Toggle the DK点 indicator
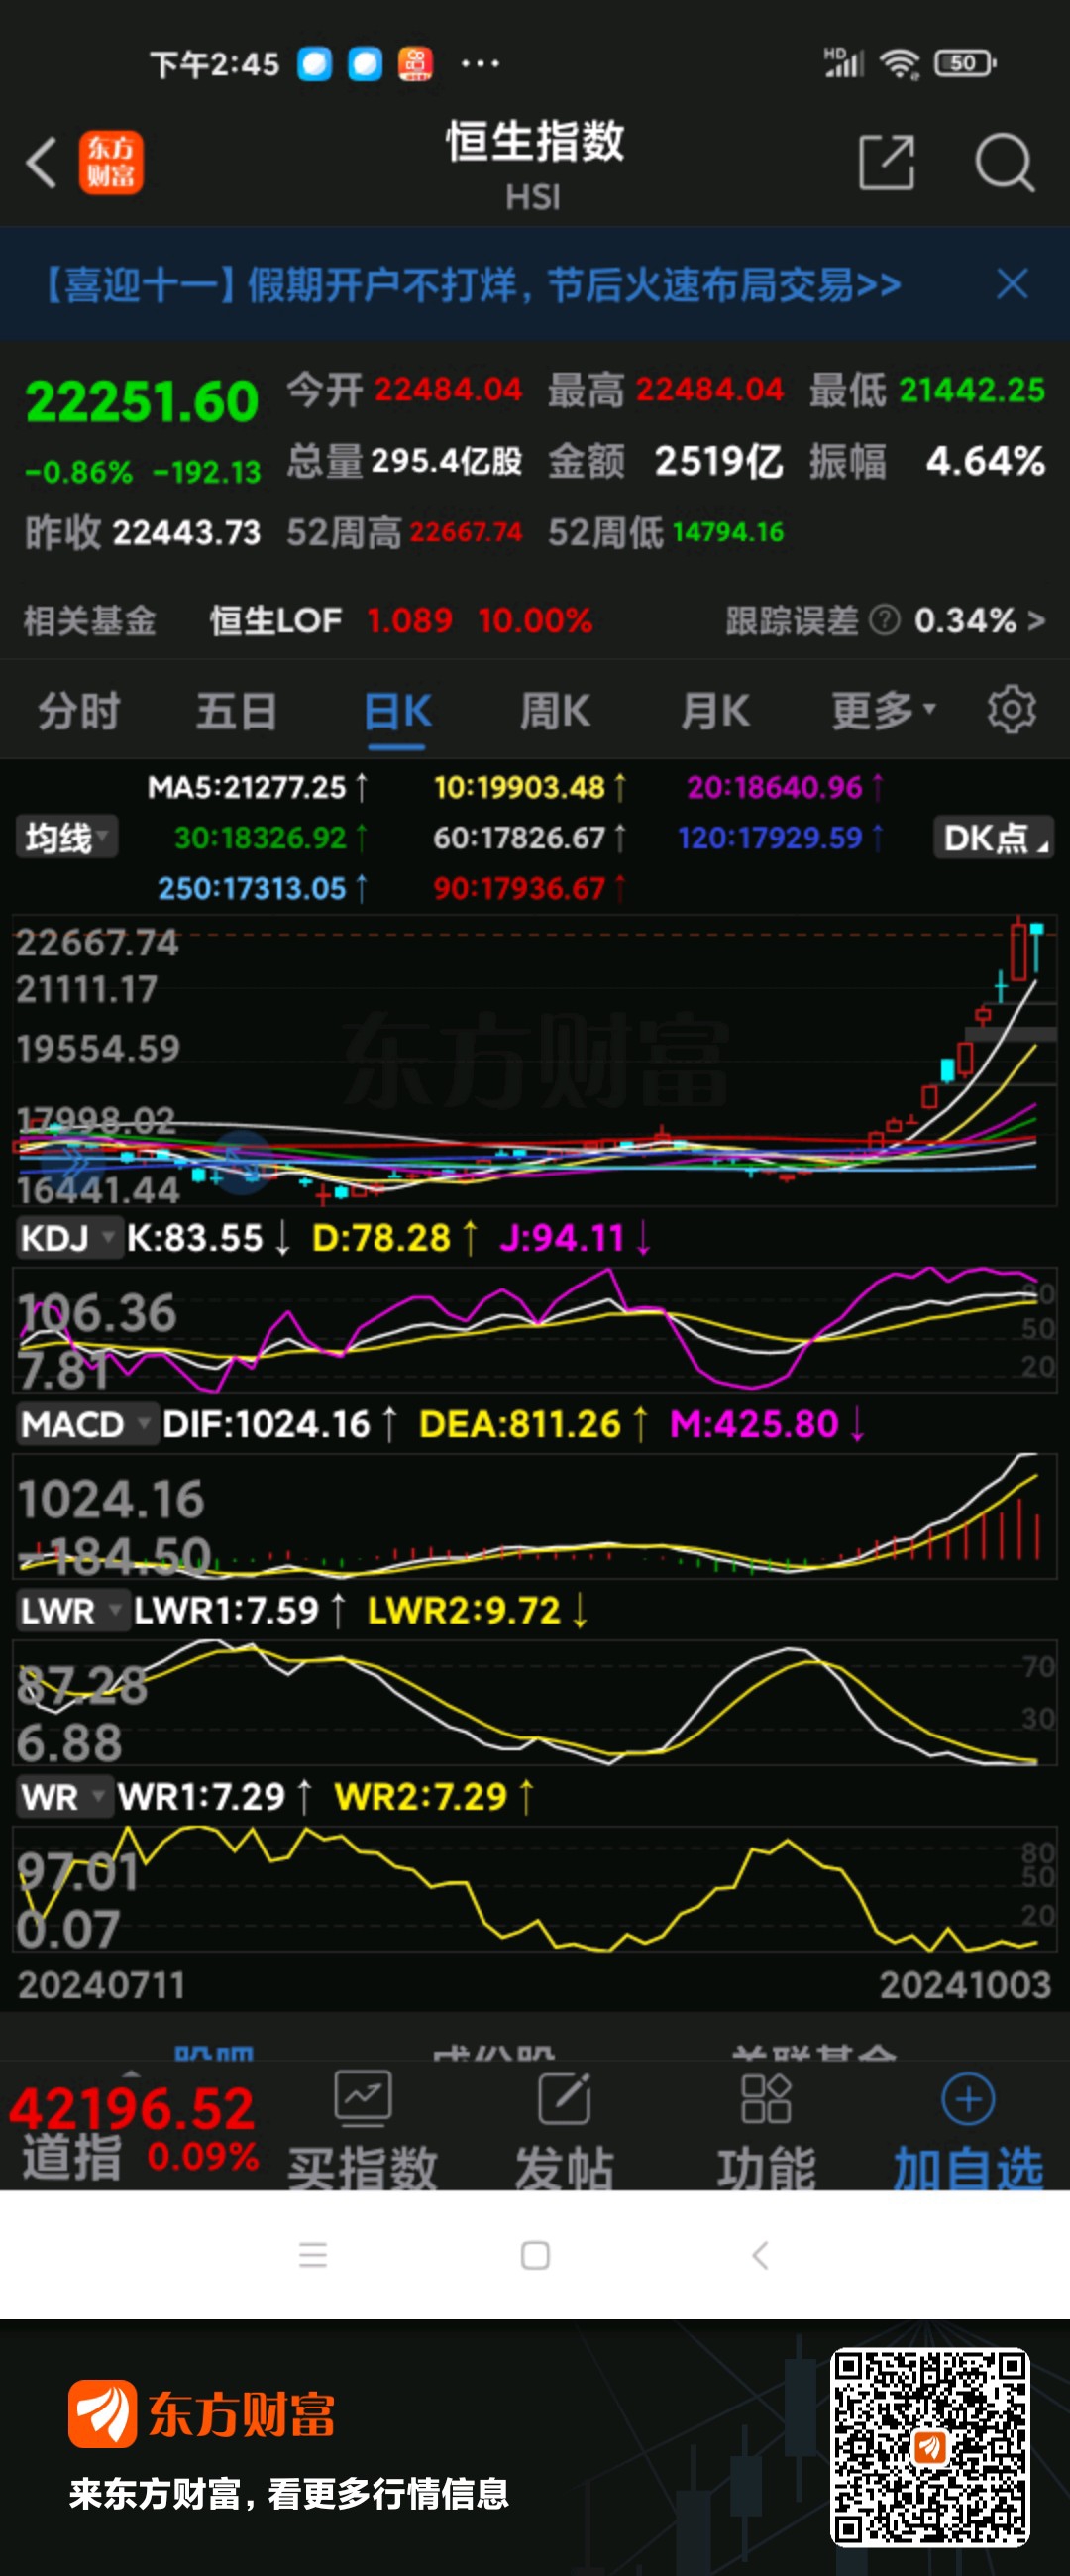The height and width of the screenshot is (2576, 1070). tap(994, 838)
